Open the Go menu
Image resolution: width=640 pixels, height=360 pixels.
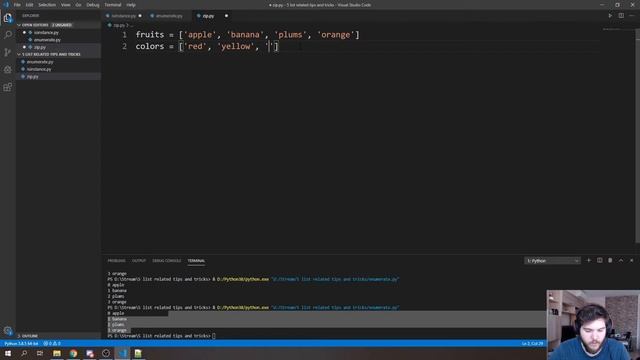click(x=78, y=5)
